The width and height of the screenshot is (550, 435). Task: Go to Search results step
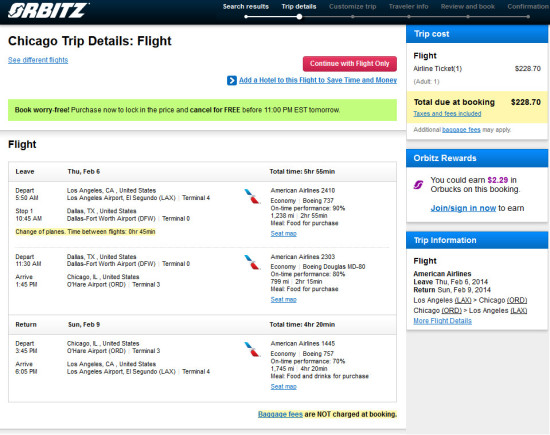pos(246,7)
